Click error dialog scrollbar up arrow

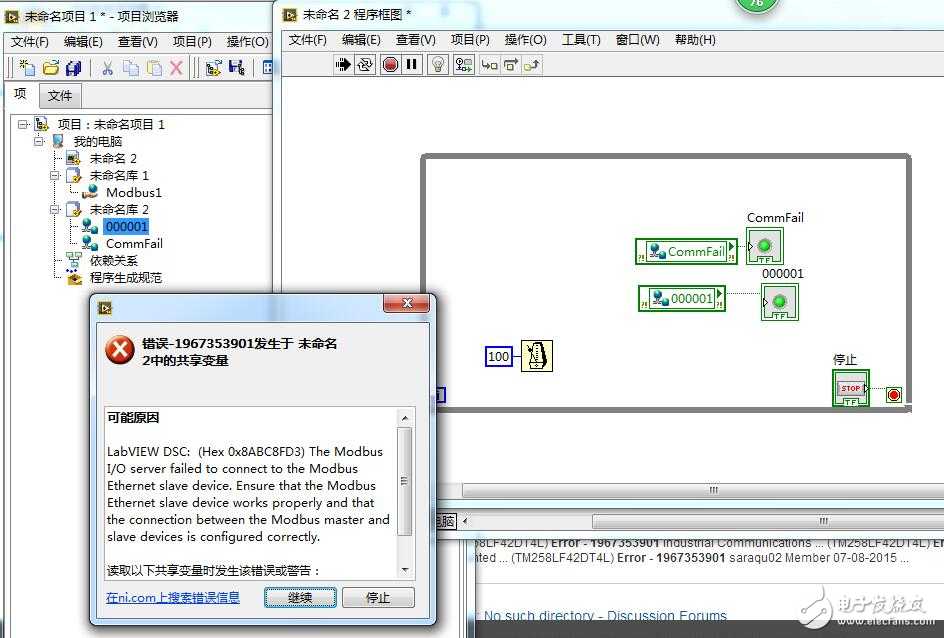coord(405,418)
